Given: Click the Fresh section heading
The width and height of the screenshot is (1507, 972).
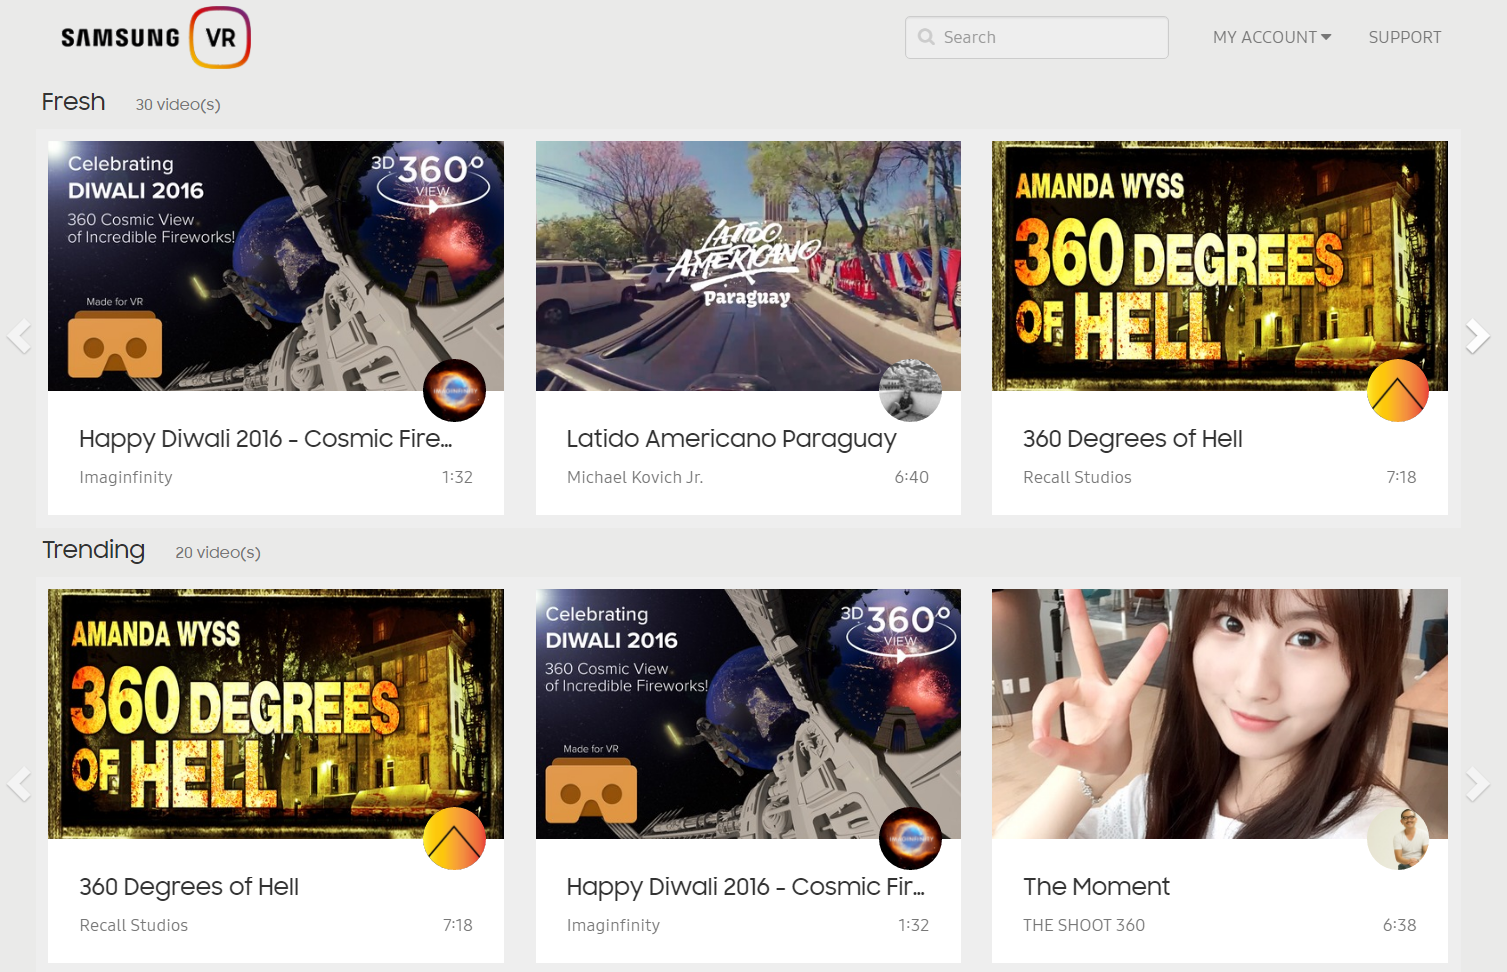Looking at the screenshot, I should (x=73, y=102).
